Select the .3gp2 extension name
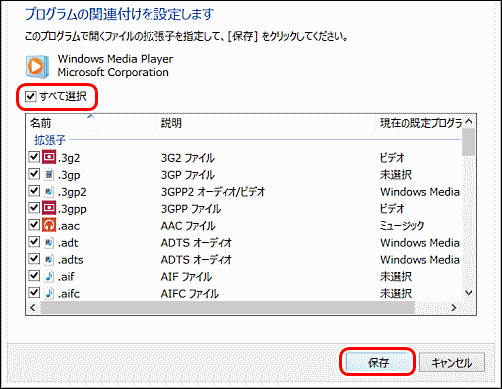This screenshot has height=389, width=502. point(72,192)
